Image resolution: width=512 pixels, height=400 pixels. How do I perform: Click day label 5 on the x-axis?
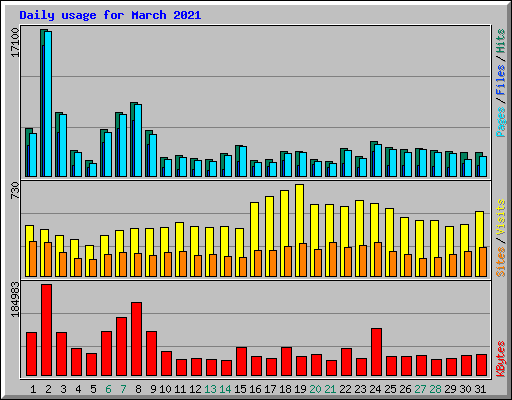click(x=93, y=389)
